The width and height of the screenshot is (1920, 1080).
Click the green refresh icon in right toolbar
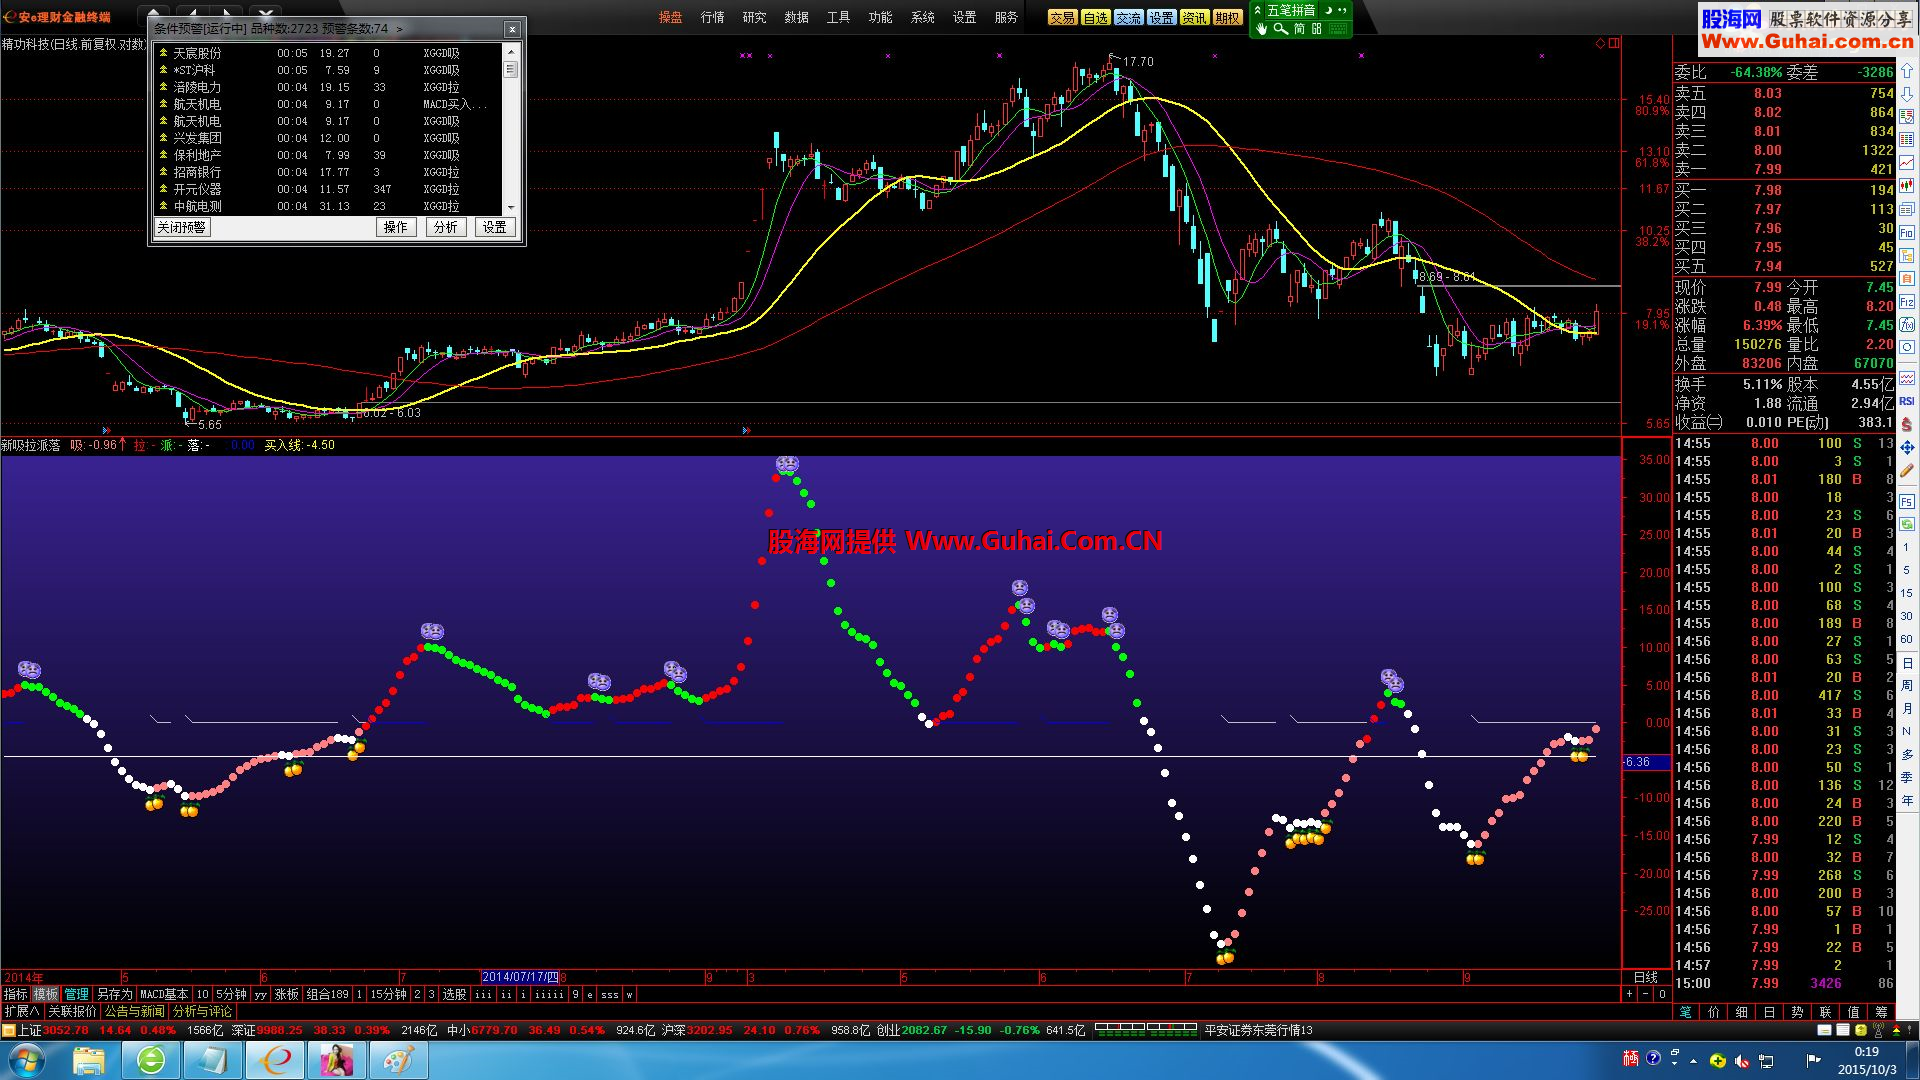click(x=1907, y=524)
